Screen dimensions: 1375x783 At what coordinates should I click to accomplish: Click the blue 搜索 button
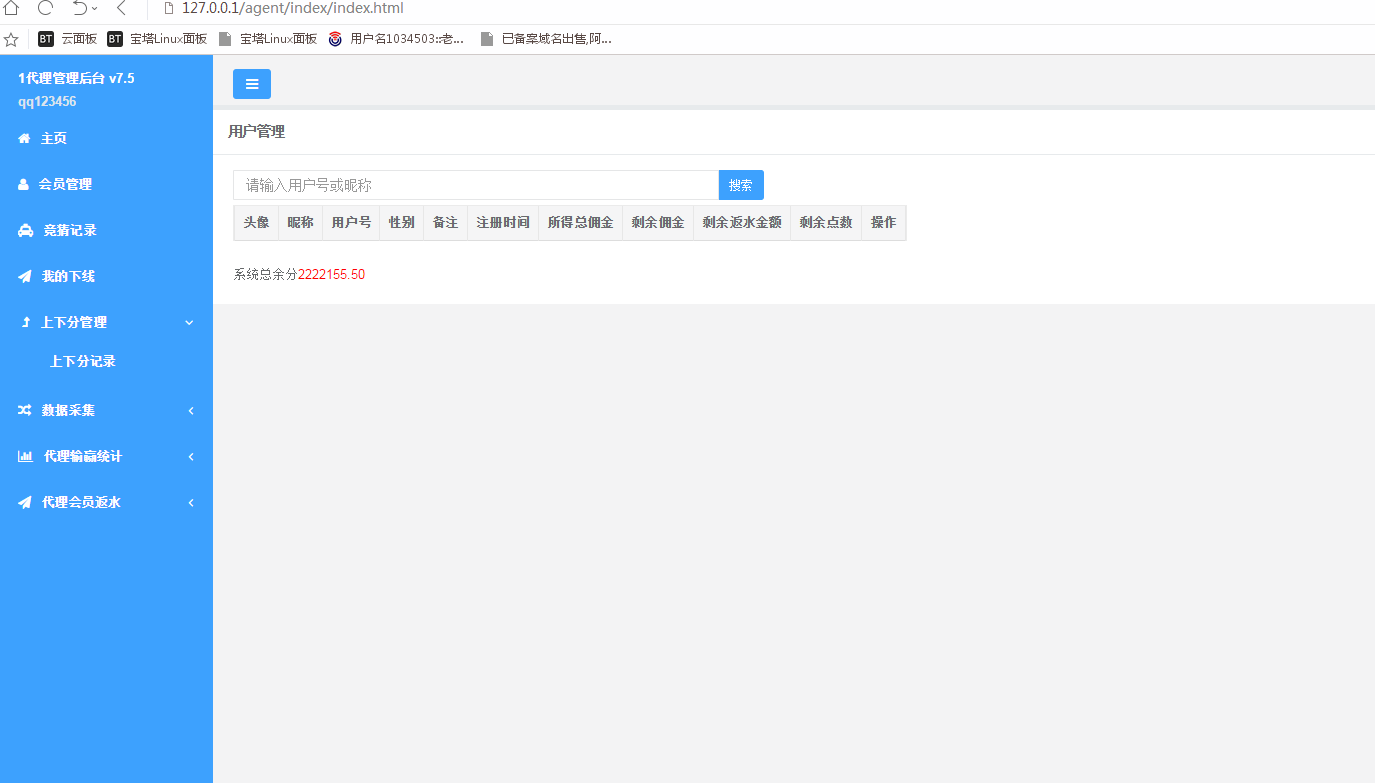point(741,185)
